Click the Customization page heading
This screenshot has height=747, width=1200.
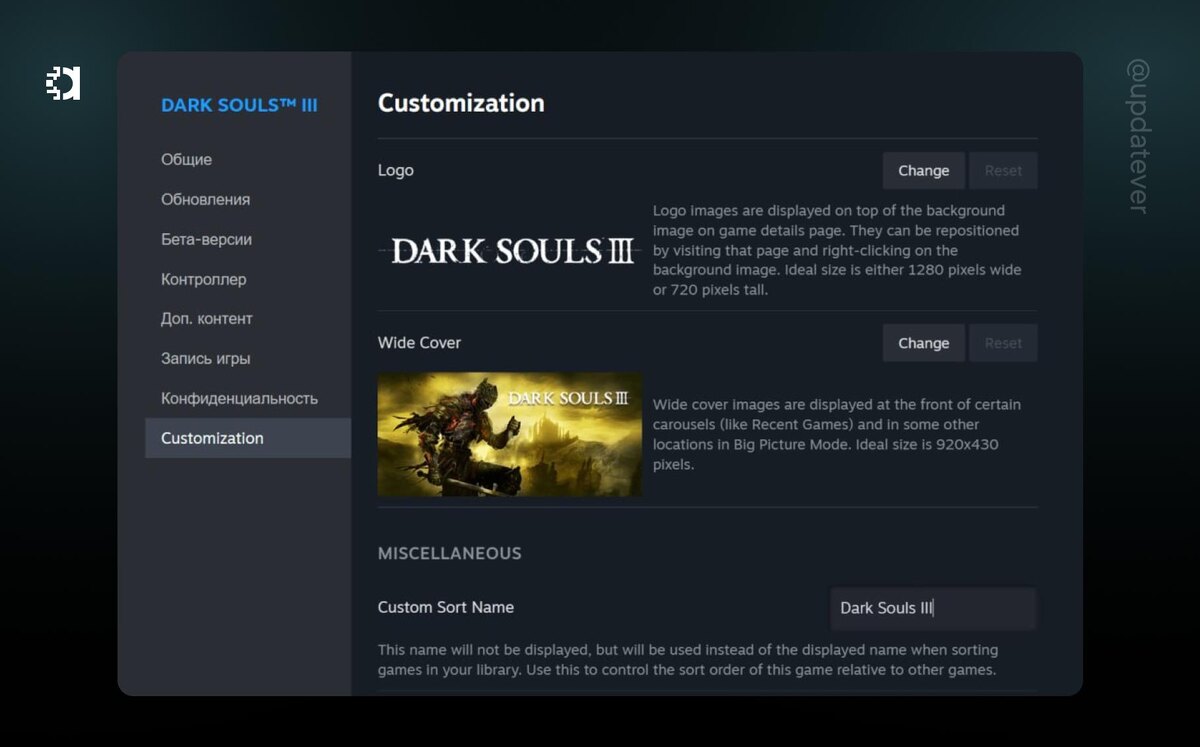(x=461, y=103)
